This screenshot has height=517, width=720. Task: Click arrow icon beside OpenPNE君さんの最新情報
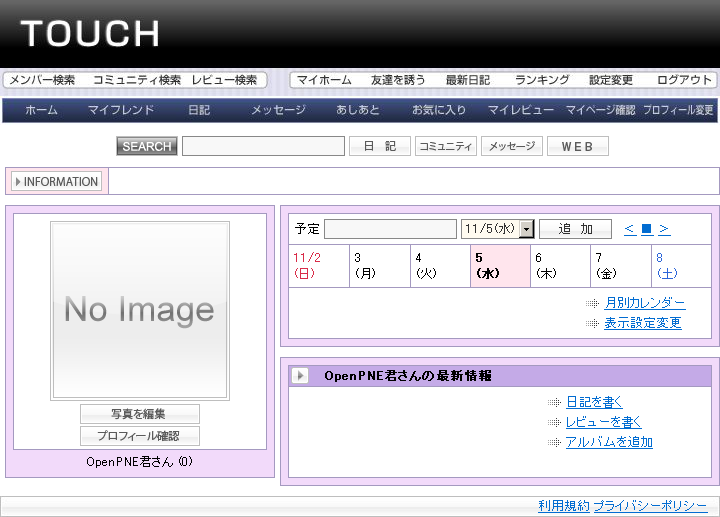(300, 376)
